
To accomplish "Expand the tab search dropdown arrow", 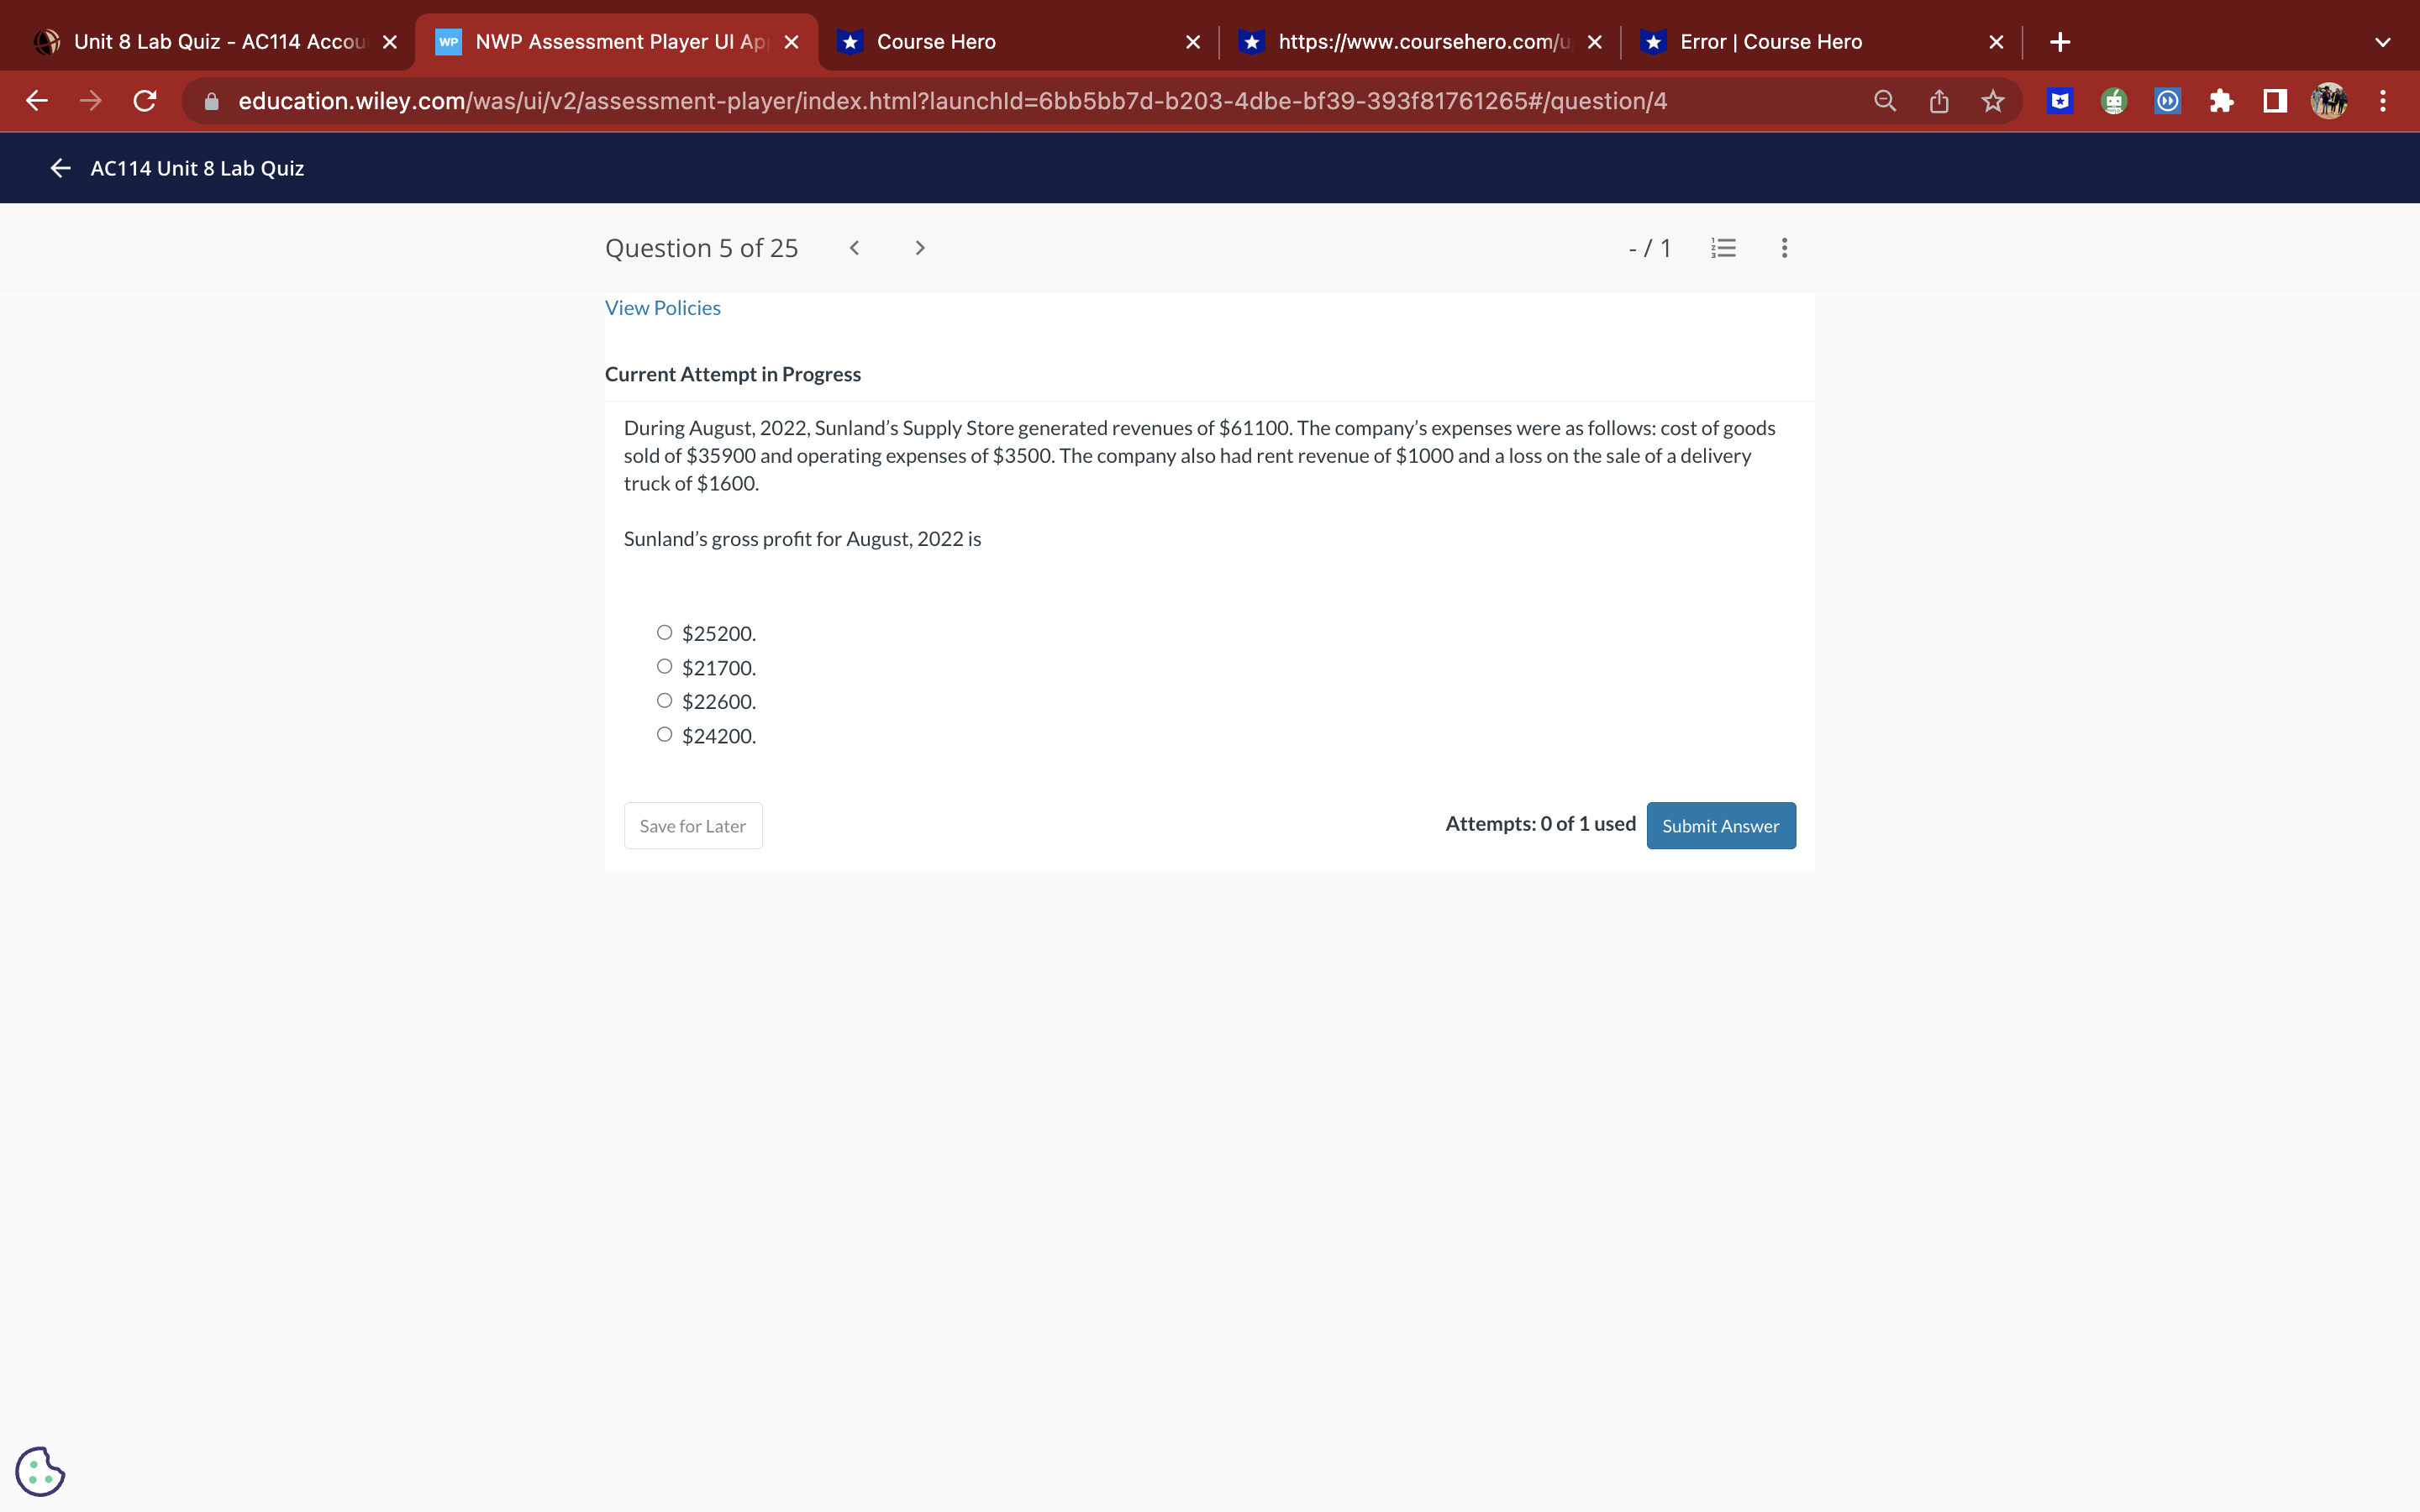I will [2382, 42].
